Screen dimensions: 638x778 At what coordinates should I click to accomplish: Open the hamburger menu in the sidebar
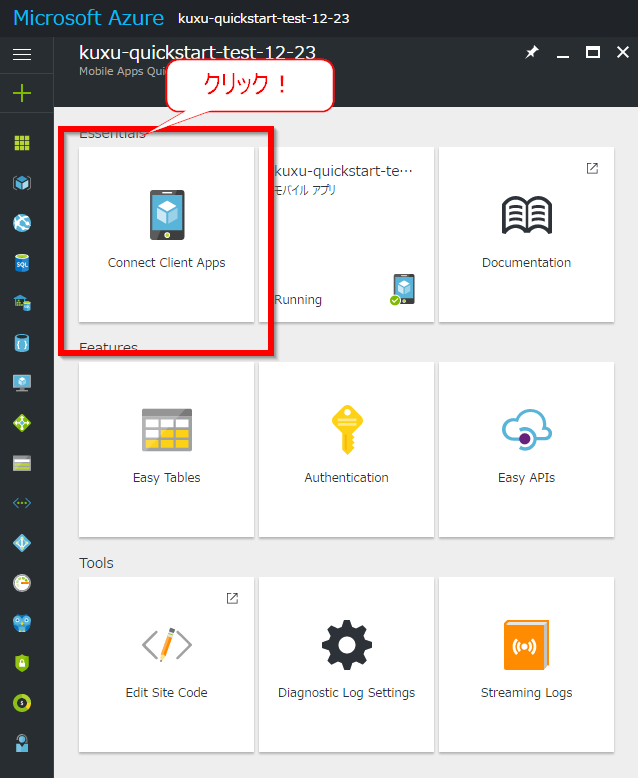22,54
